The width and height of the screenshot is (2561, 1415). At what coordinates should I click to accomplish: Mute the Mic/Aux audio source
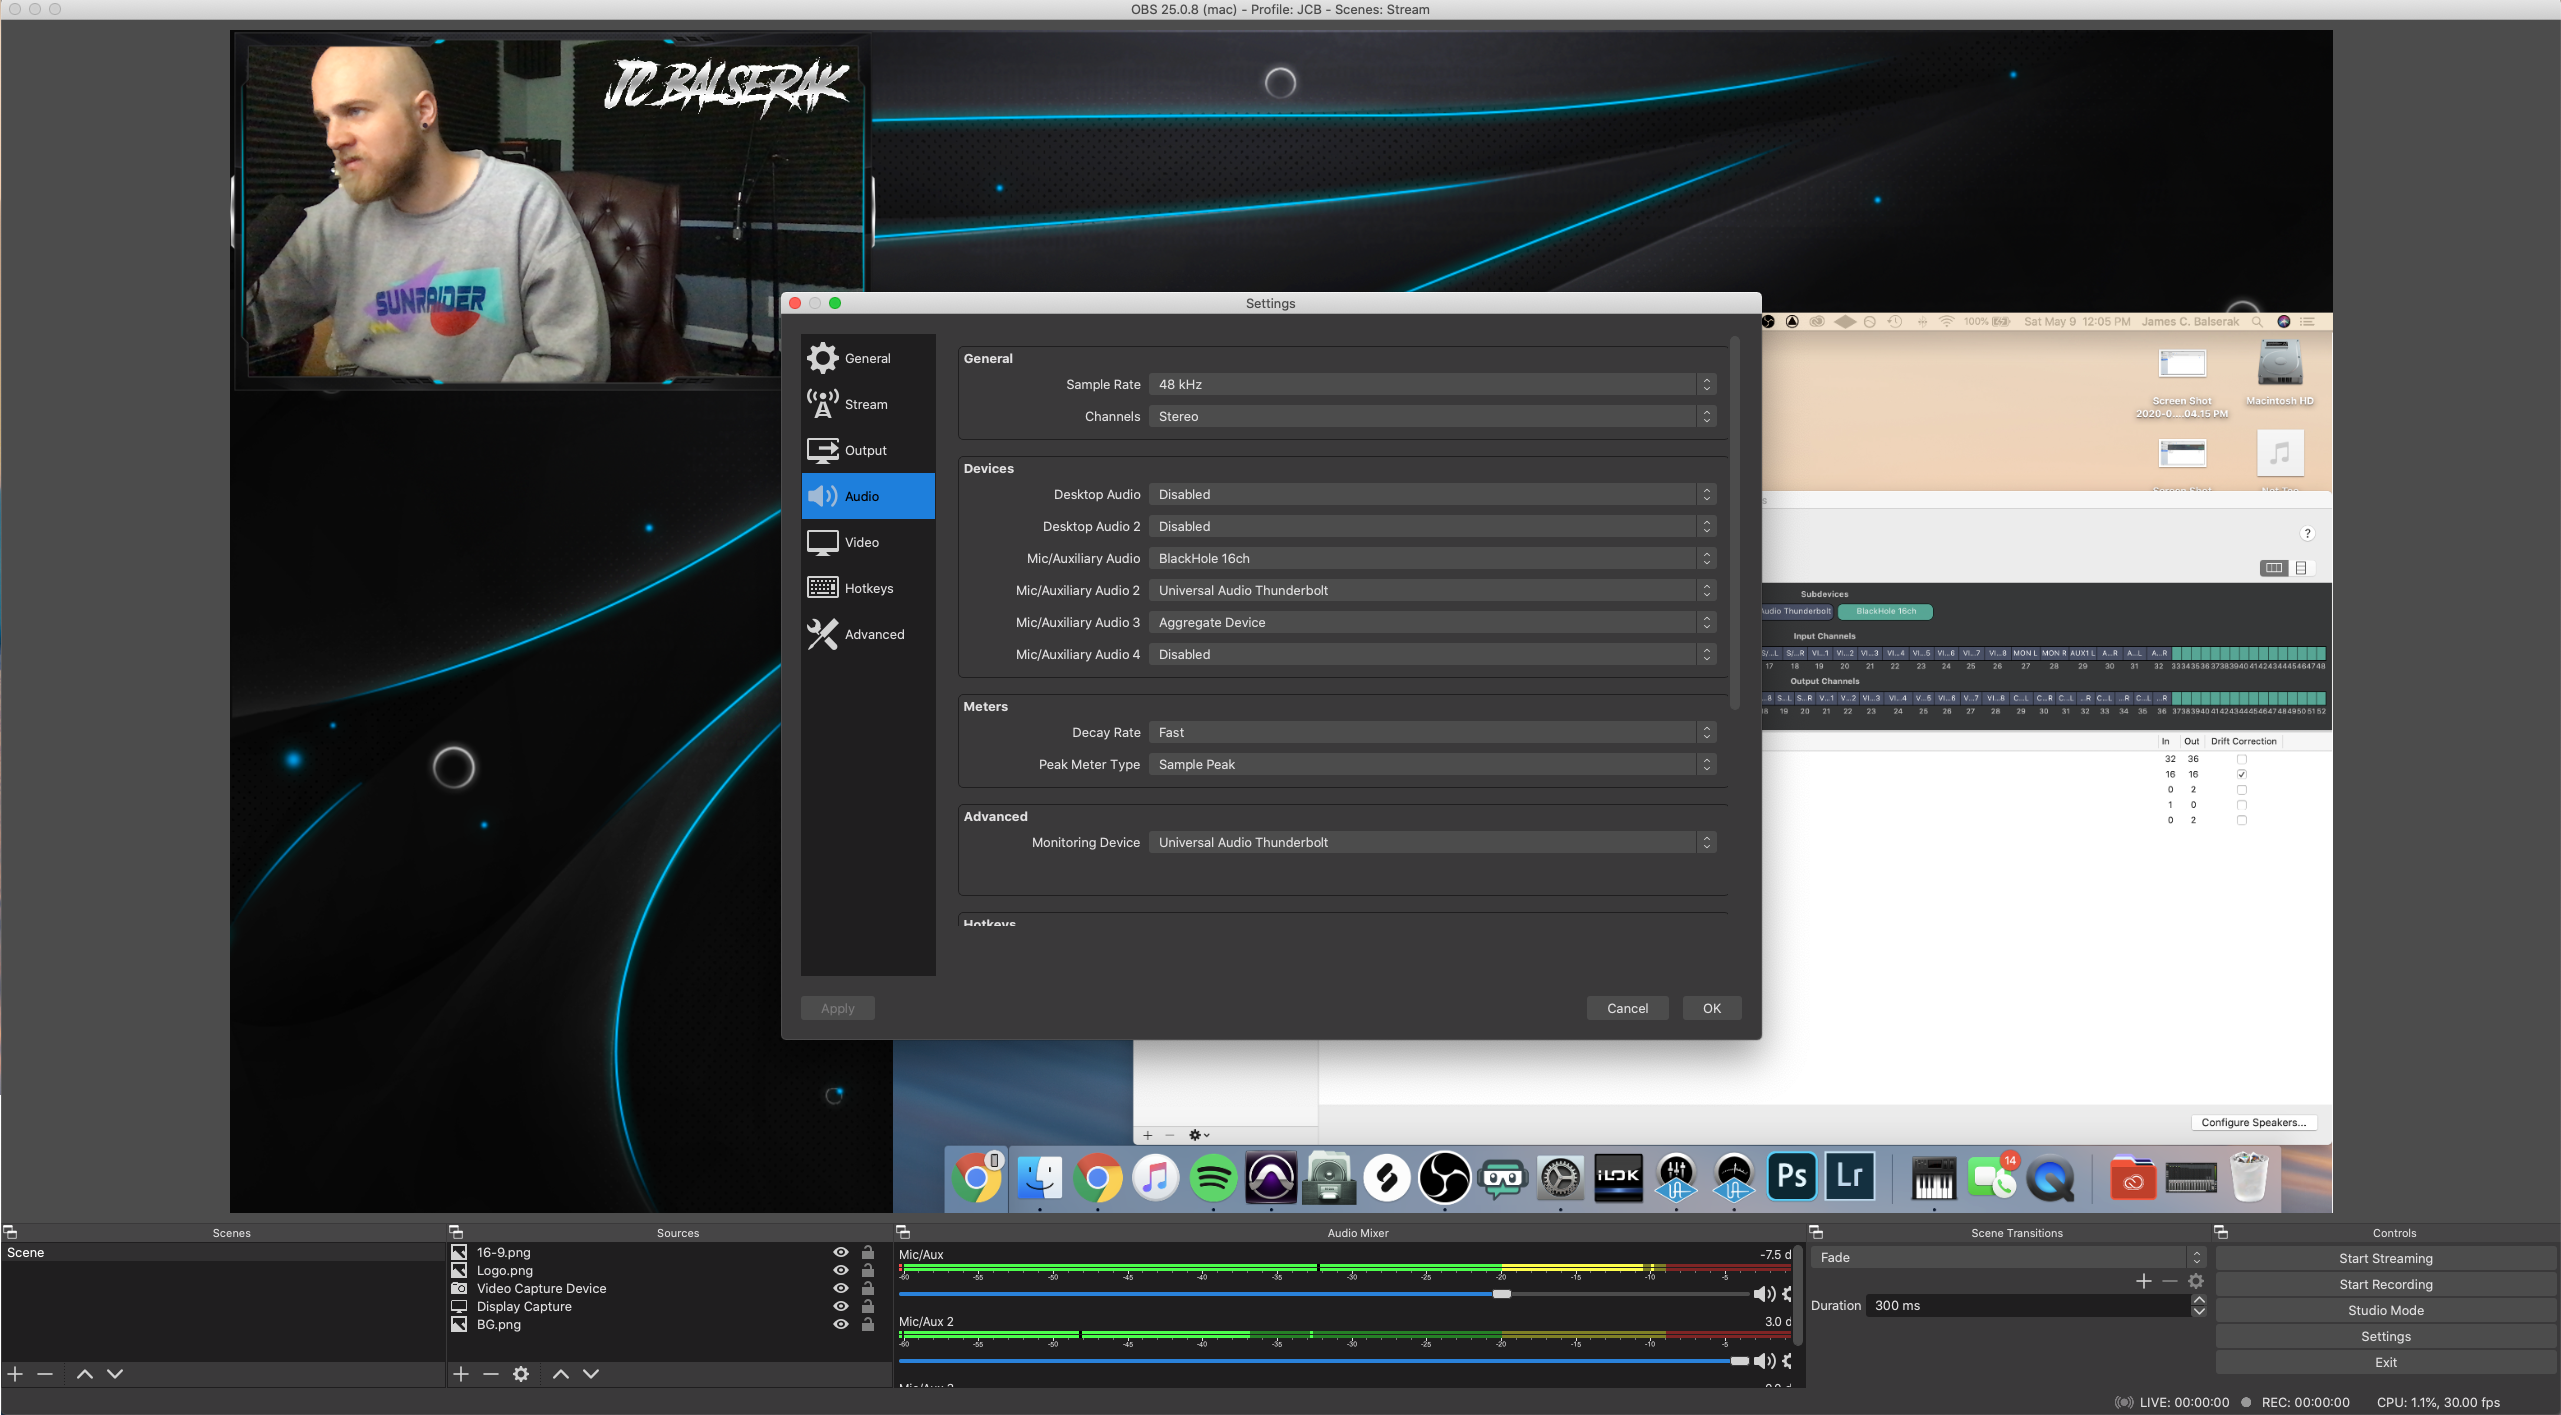click(1762, 1293)
